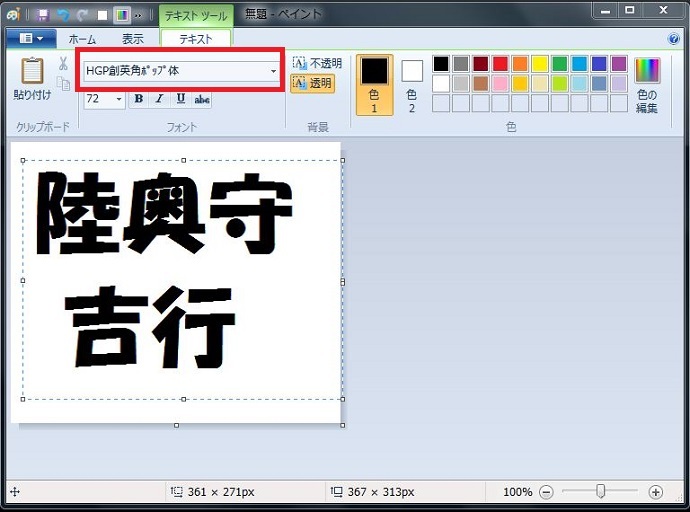This screenshot has height=512, width=690.
Task: Pick the yellow color swatch
Action: click(540, 64)
